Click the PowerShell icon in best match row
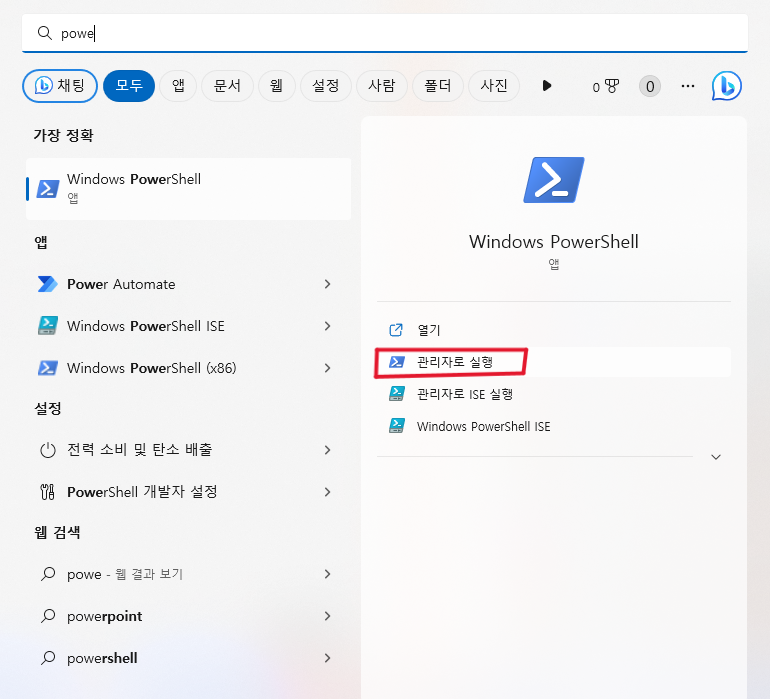 point(48,189)
